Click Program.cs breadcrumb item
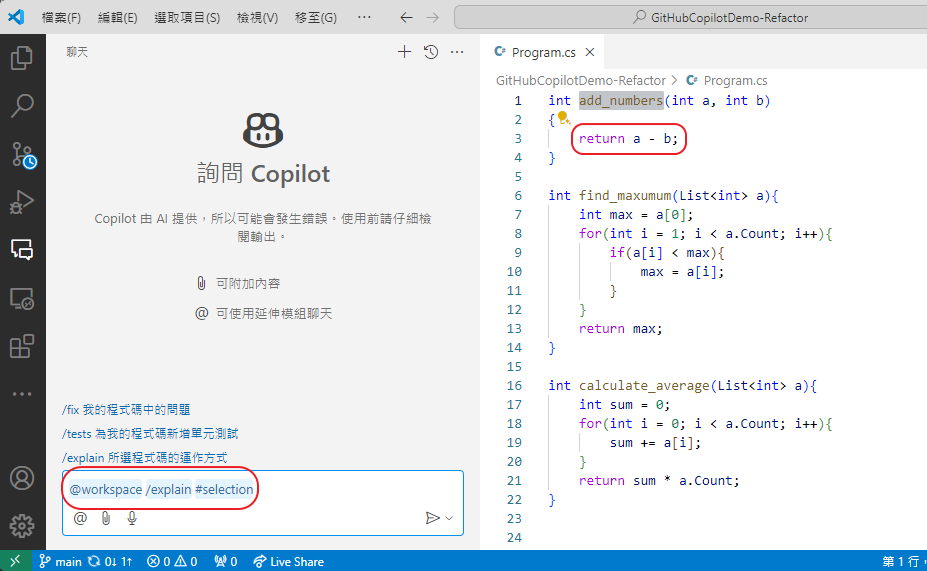 point(735,80)
